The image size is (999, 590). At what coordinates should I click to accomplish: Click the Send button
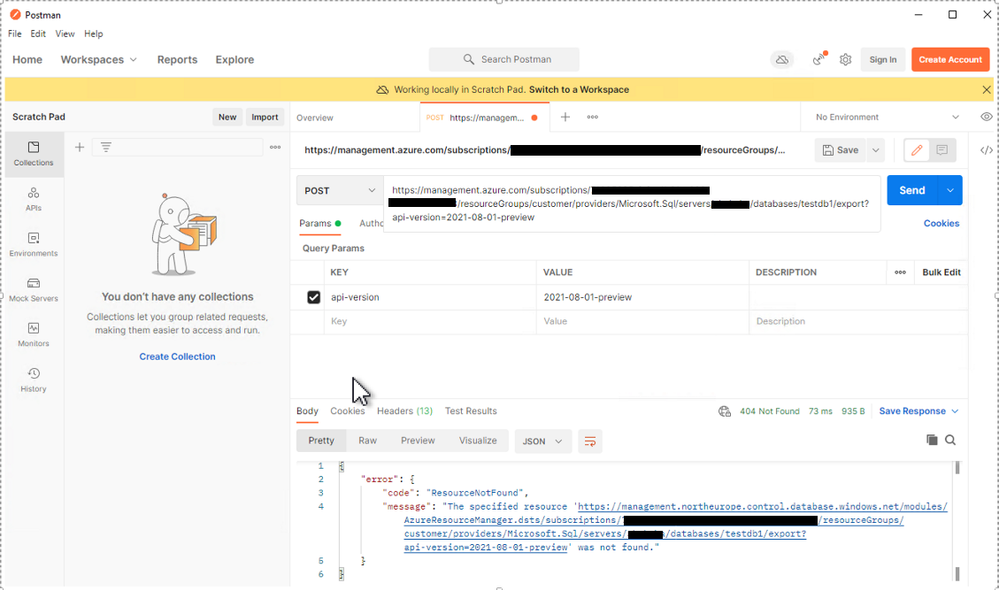point(912,191)
